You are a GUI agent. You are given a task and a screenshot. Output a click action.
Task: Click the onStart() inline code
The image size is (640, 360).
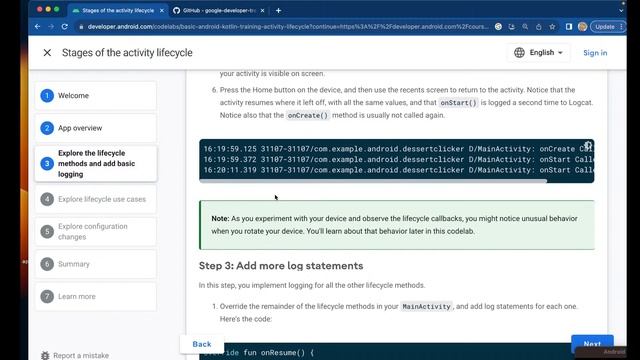point(458,103)
